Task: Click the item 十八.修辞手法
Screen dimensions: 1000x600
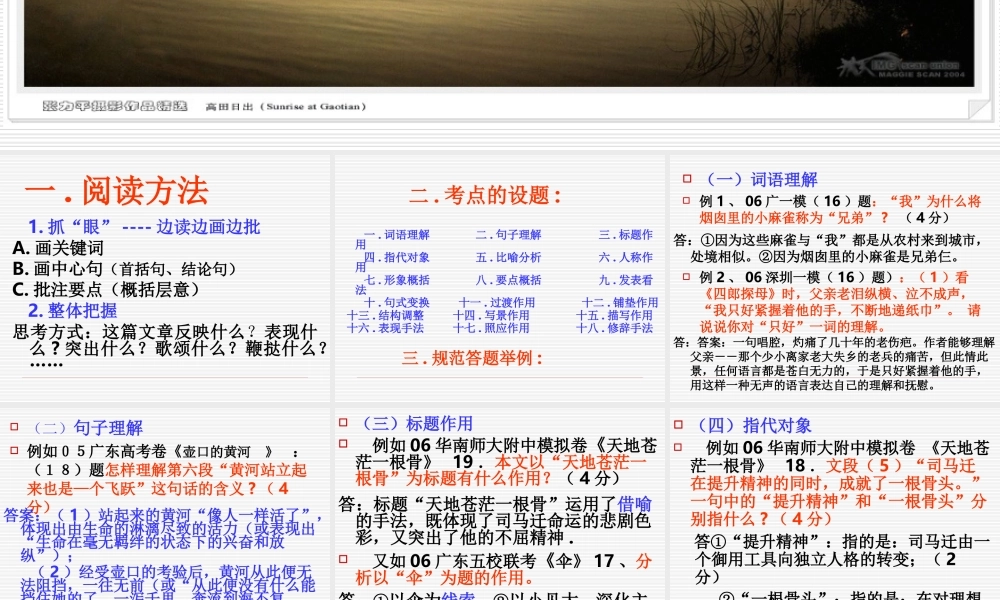Action: 614,328
